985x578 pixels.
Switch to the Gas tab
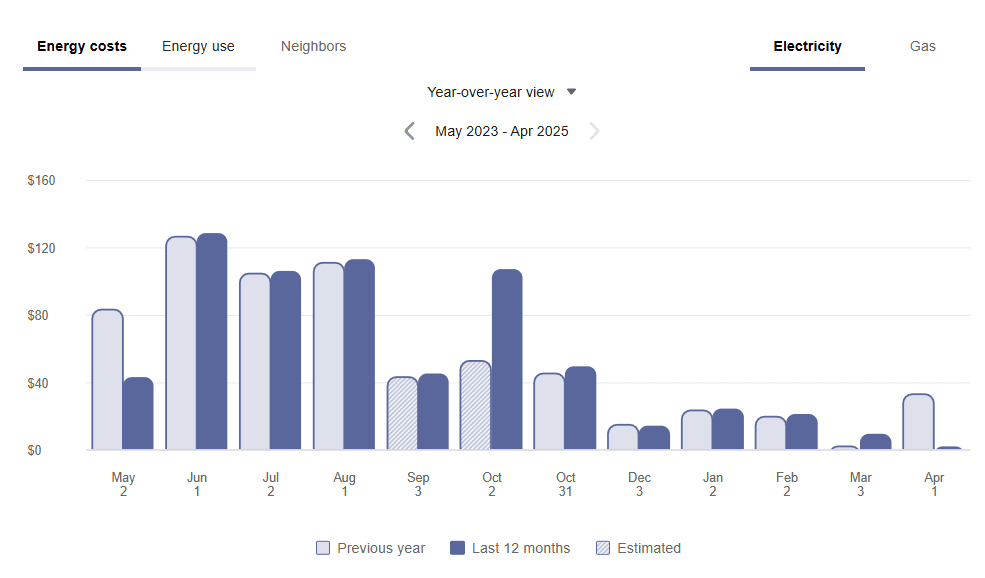tap(921, 46)
